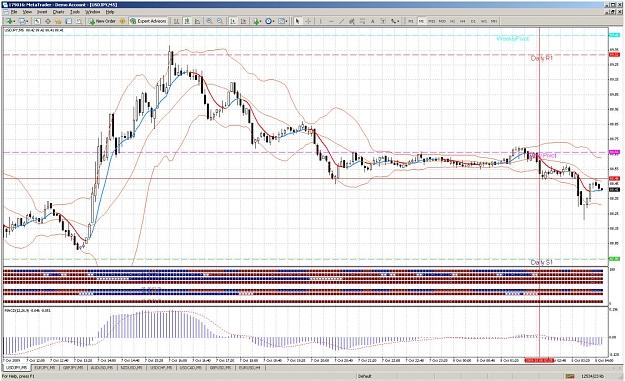
Task: Switch to M1 timeframe
Action: (x=411, y=21)
